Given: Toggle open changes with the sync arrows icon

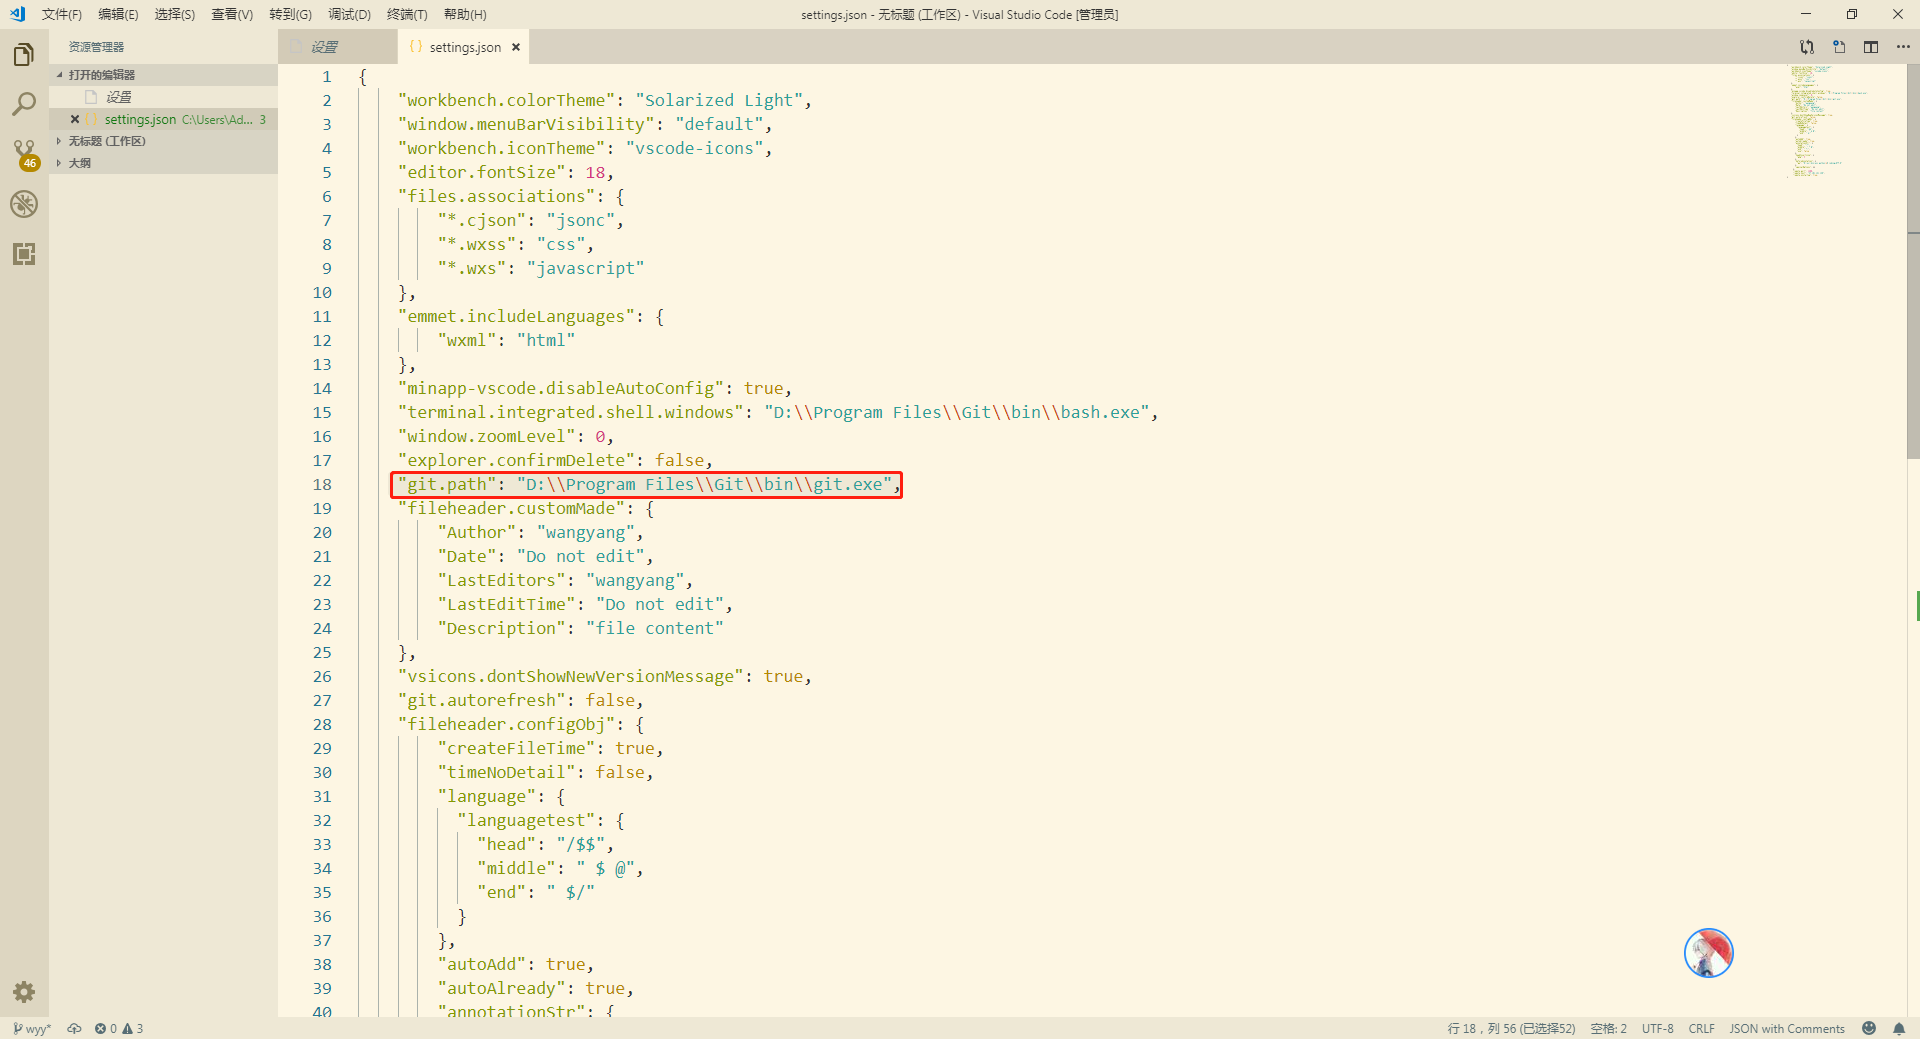Looking at the screenshot, I should tap(1806, 47).
